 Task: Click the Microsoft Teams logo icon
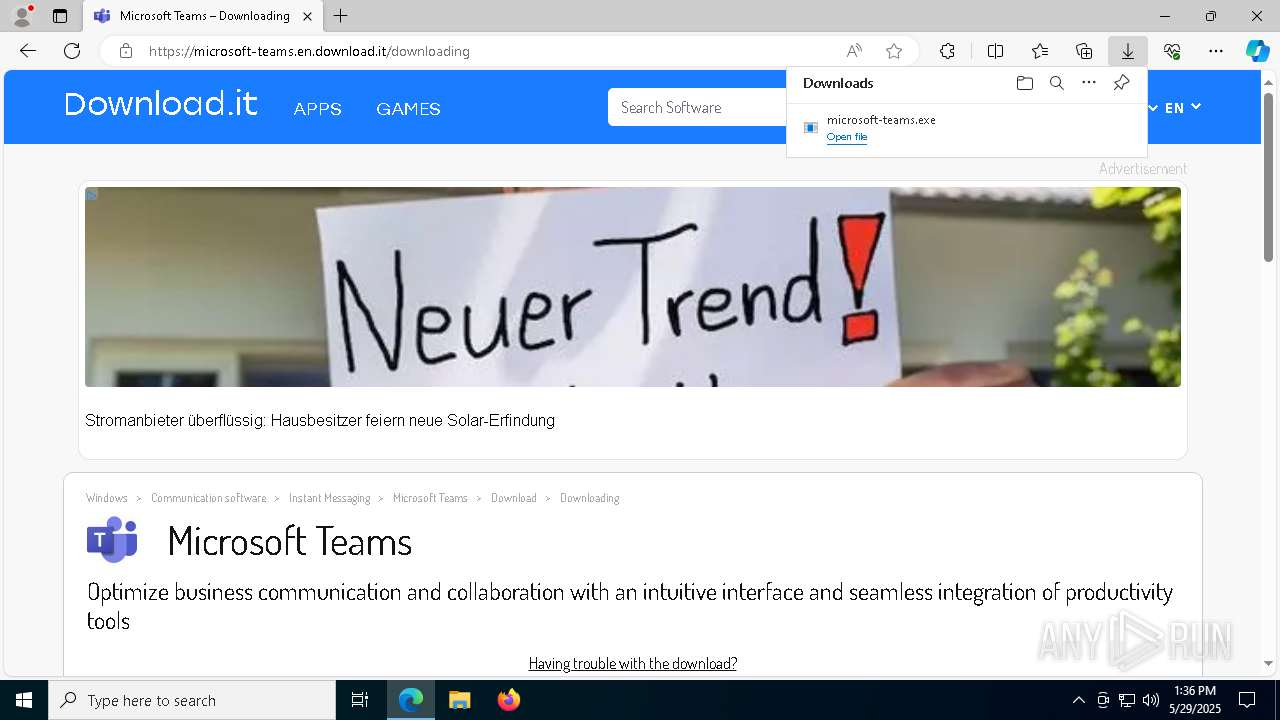point(112,540)
